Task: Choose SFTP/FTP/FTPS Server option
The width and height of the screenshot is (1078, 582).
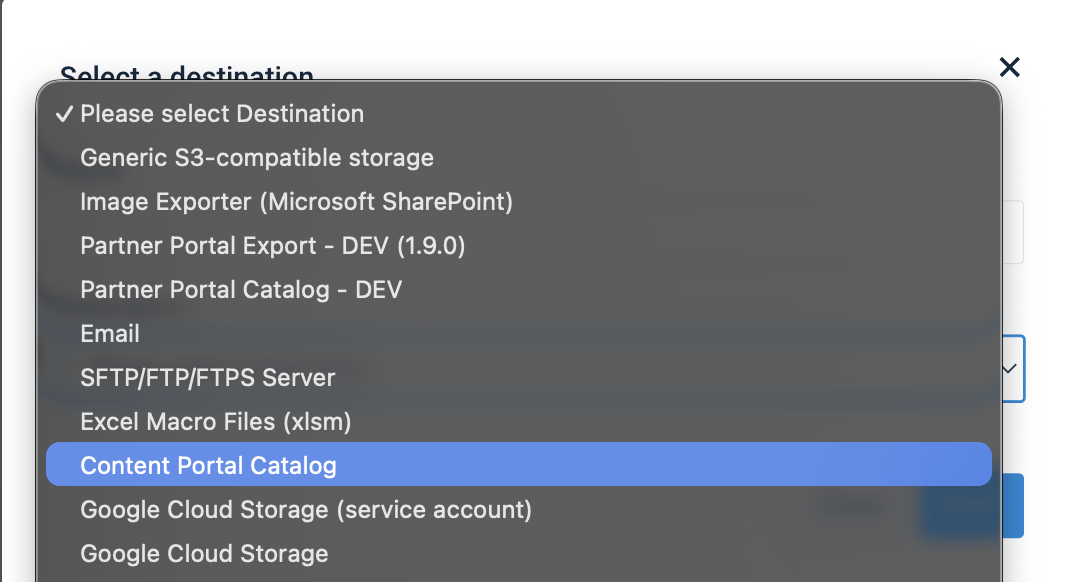Action: 518,377
